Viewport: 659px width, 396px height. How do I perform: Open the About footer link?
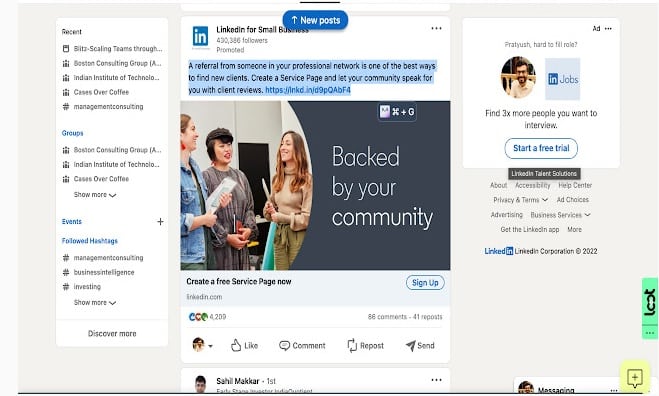498,185
